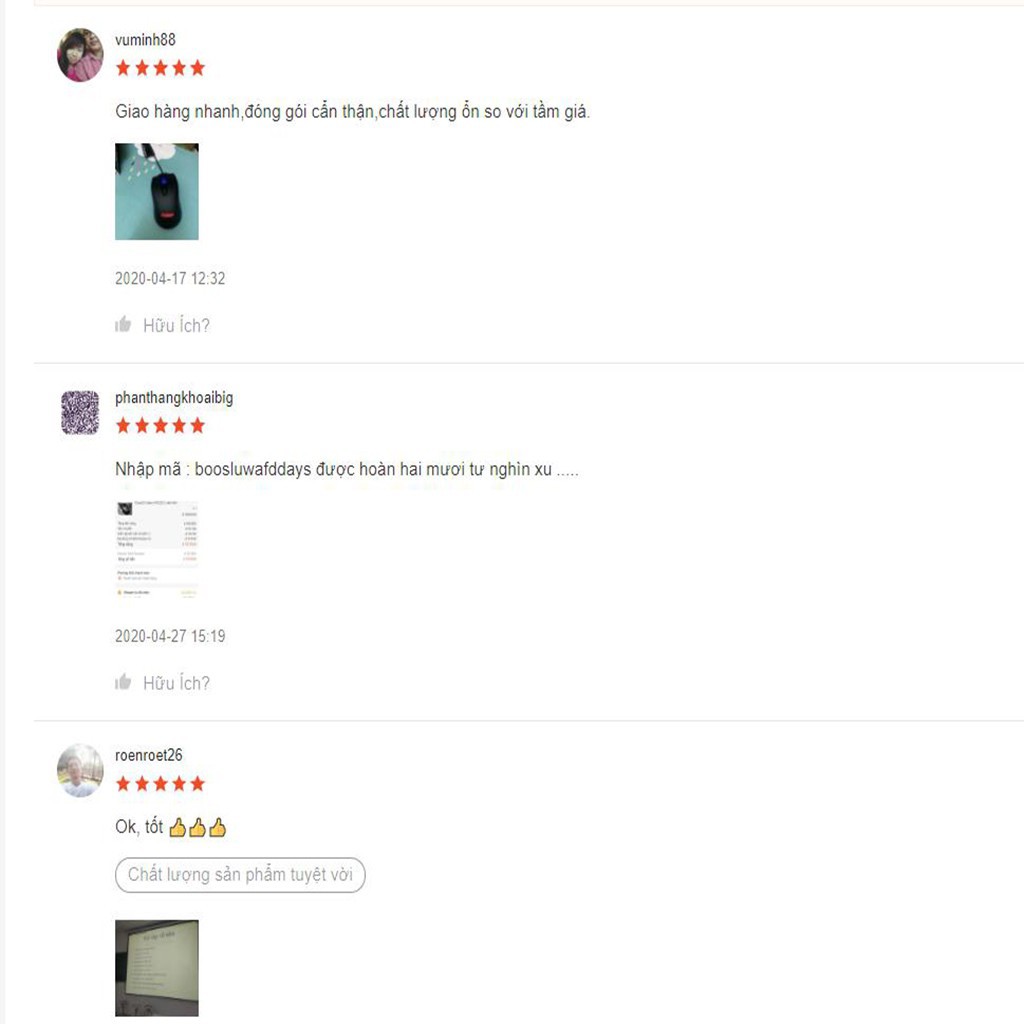
Task: Open the projector screen photo by roenroet26
Action: 157,968
